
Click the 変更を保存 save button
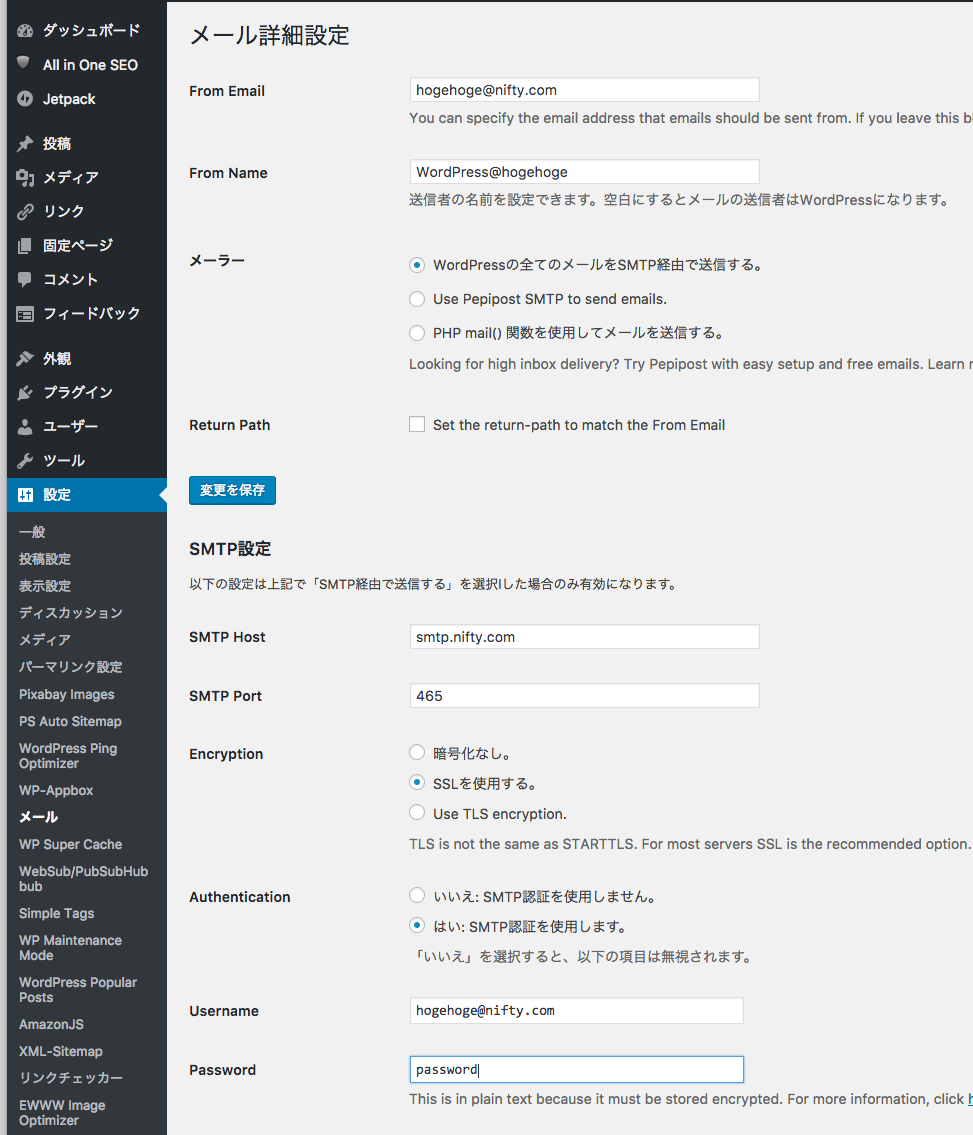[x=232, y=490]
